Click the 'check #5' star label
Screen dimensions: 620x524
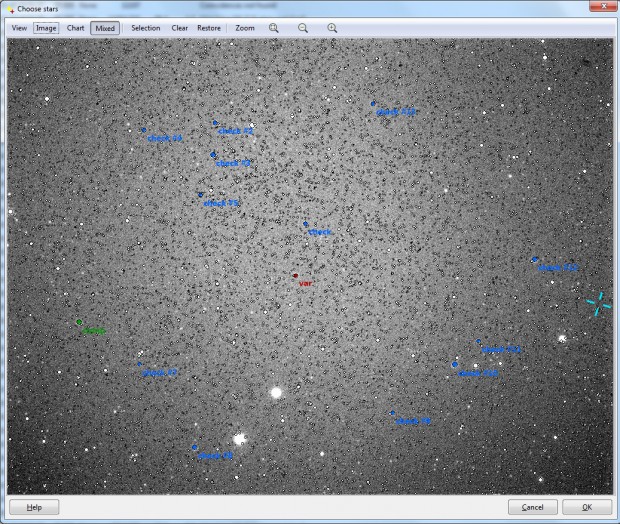tap(221, 203)
